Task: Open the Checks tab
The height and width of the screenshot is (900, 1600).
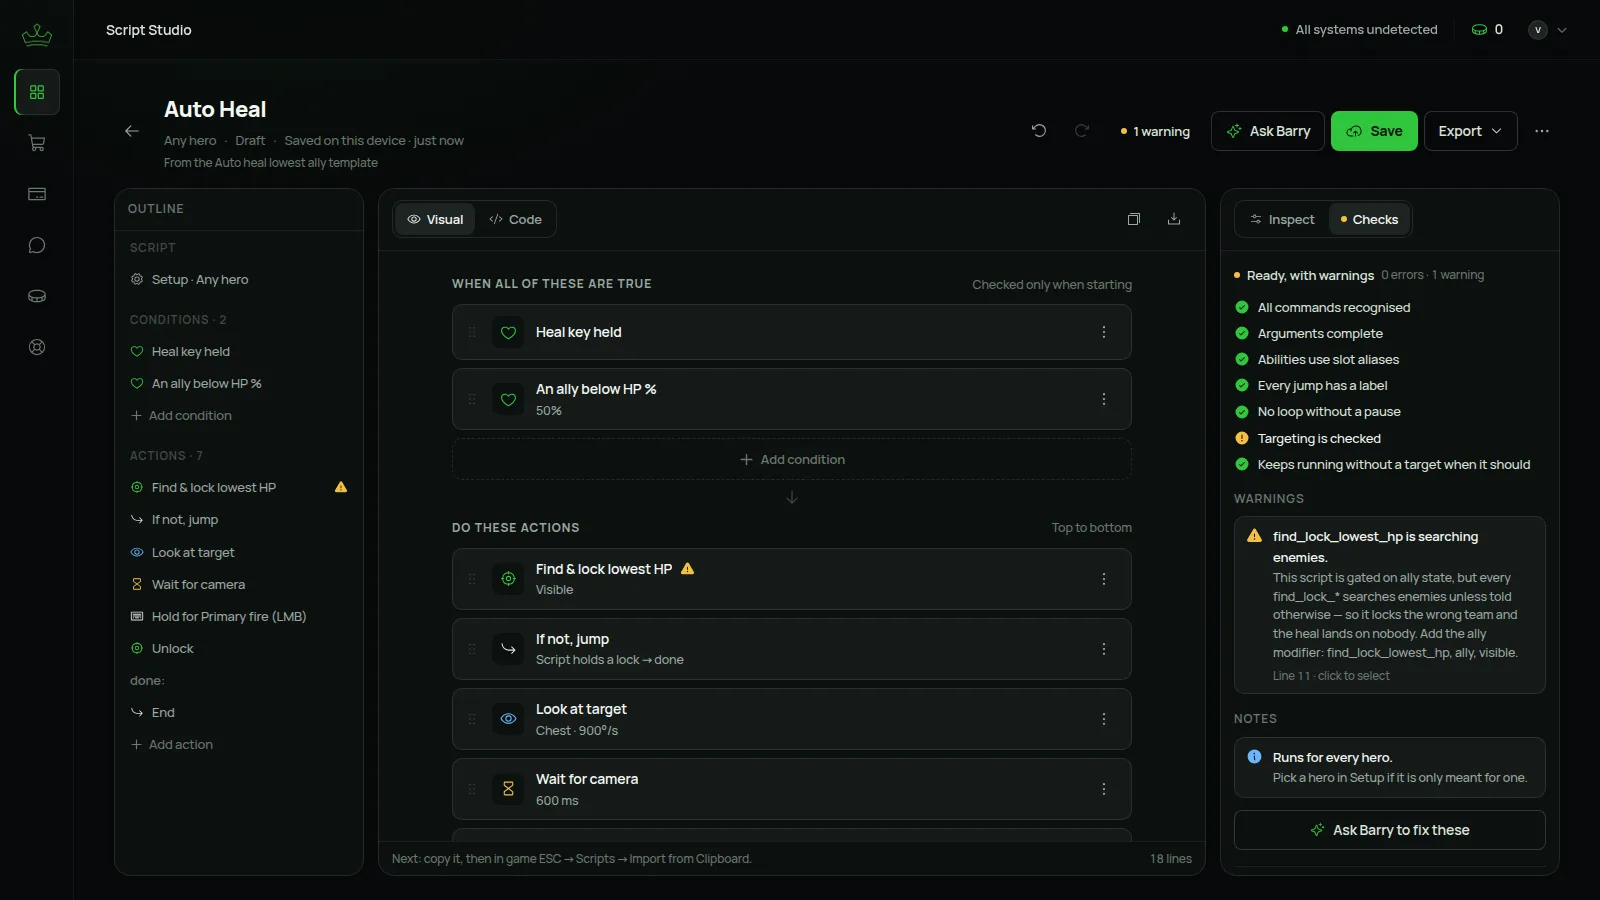Action: [x=1369, y=219]
